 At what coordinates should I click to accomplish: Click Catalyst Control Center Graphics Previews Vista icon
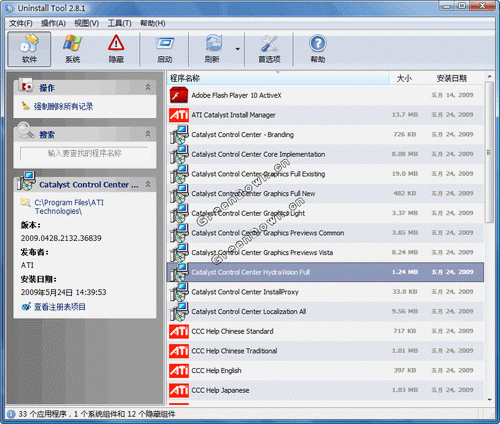(x=179, y=253)
